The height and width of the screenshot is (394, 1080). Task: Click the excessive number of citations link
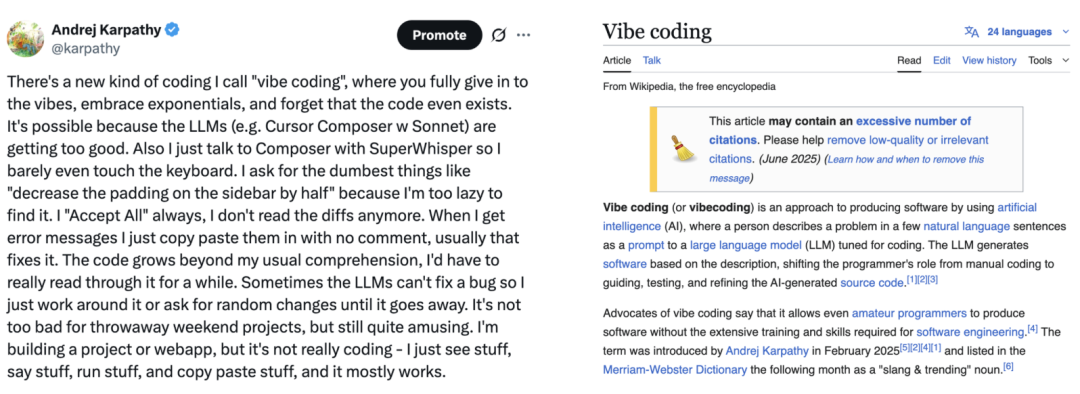coord(840,130)
